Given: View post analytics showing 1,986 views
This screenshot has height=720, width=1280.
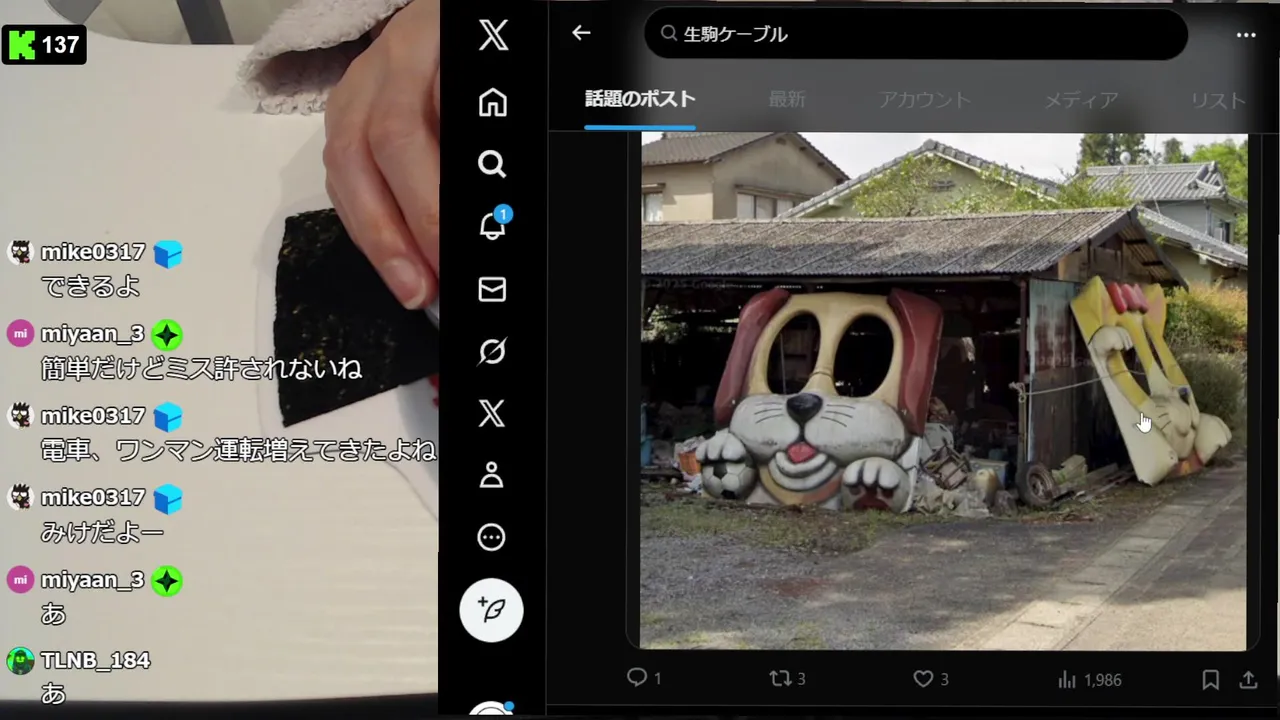Looking at the screenshot, I should (1089, 679).
